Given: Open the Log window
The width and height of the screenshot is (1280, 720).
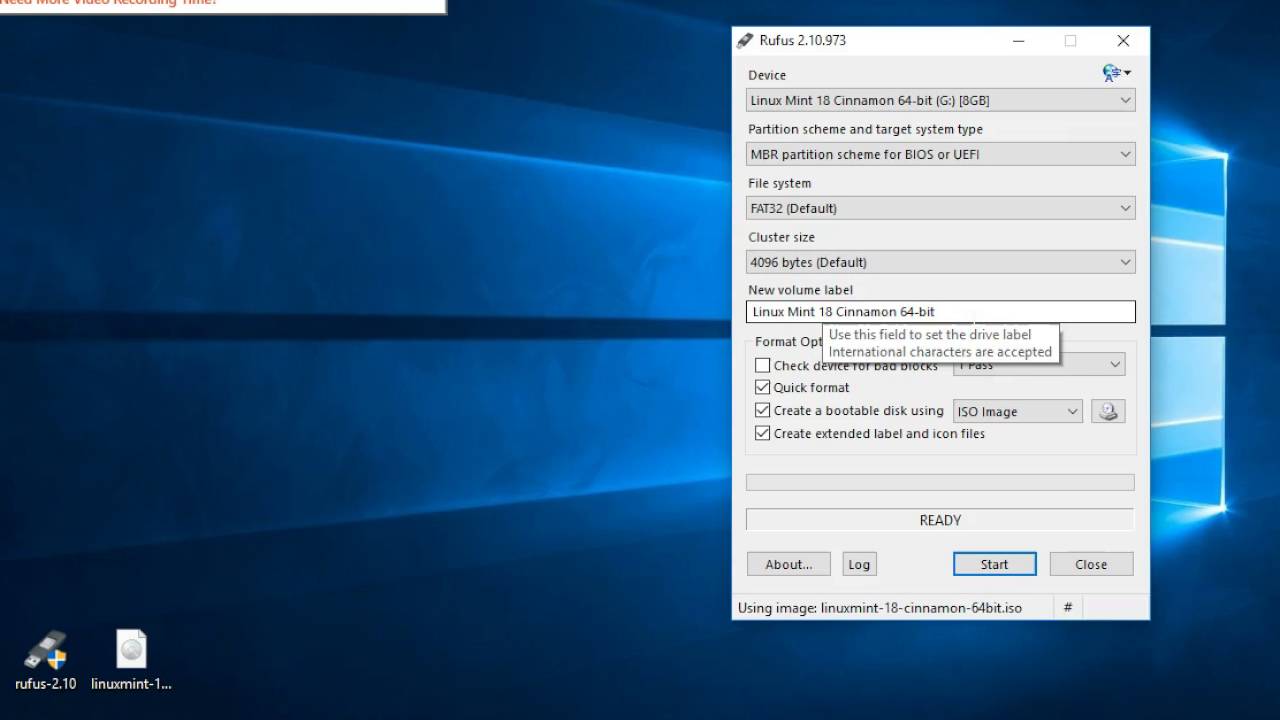Looking at the screenshot, I should 859,564.
